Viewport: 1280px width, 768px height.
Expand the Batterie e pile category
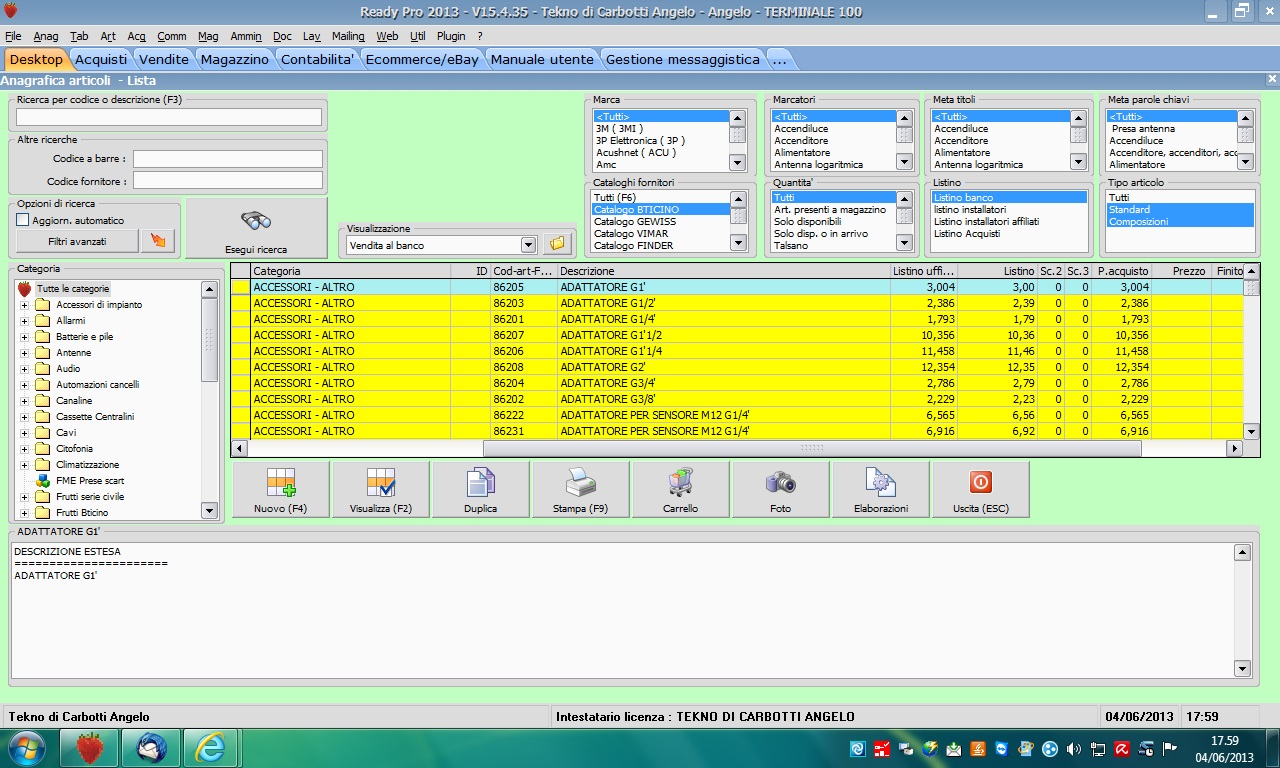coord(25,337)
